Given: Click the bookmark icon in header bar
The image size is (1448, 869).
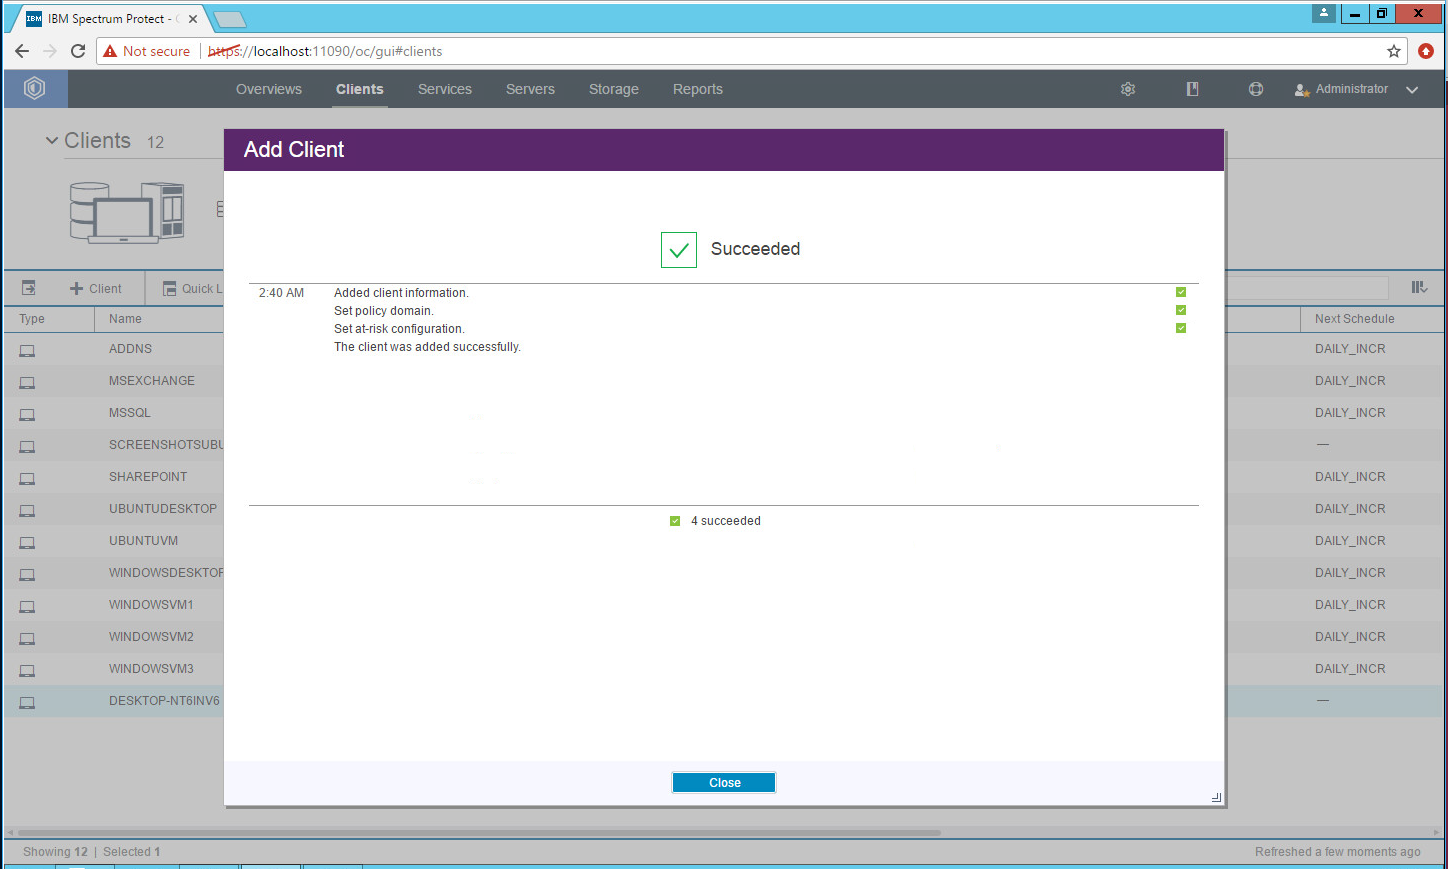Looking at the screenshot, I should (1192, 89).
